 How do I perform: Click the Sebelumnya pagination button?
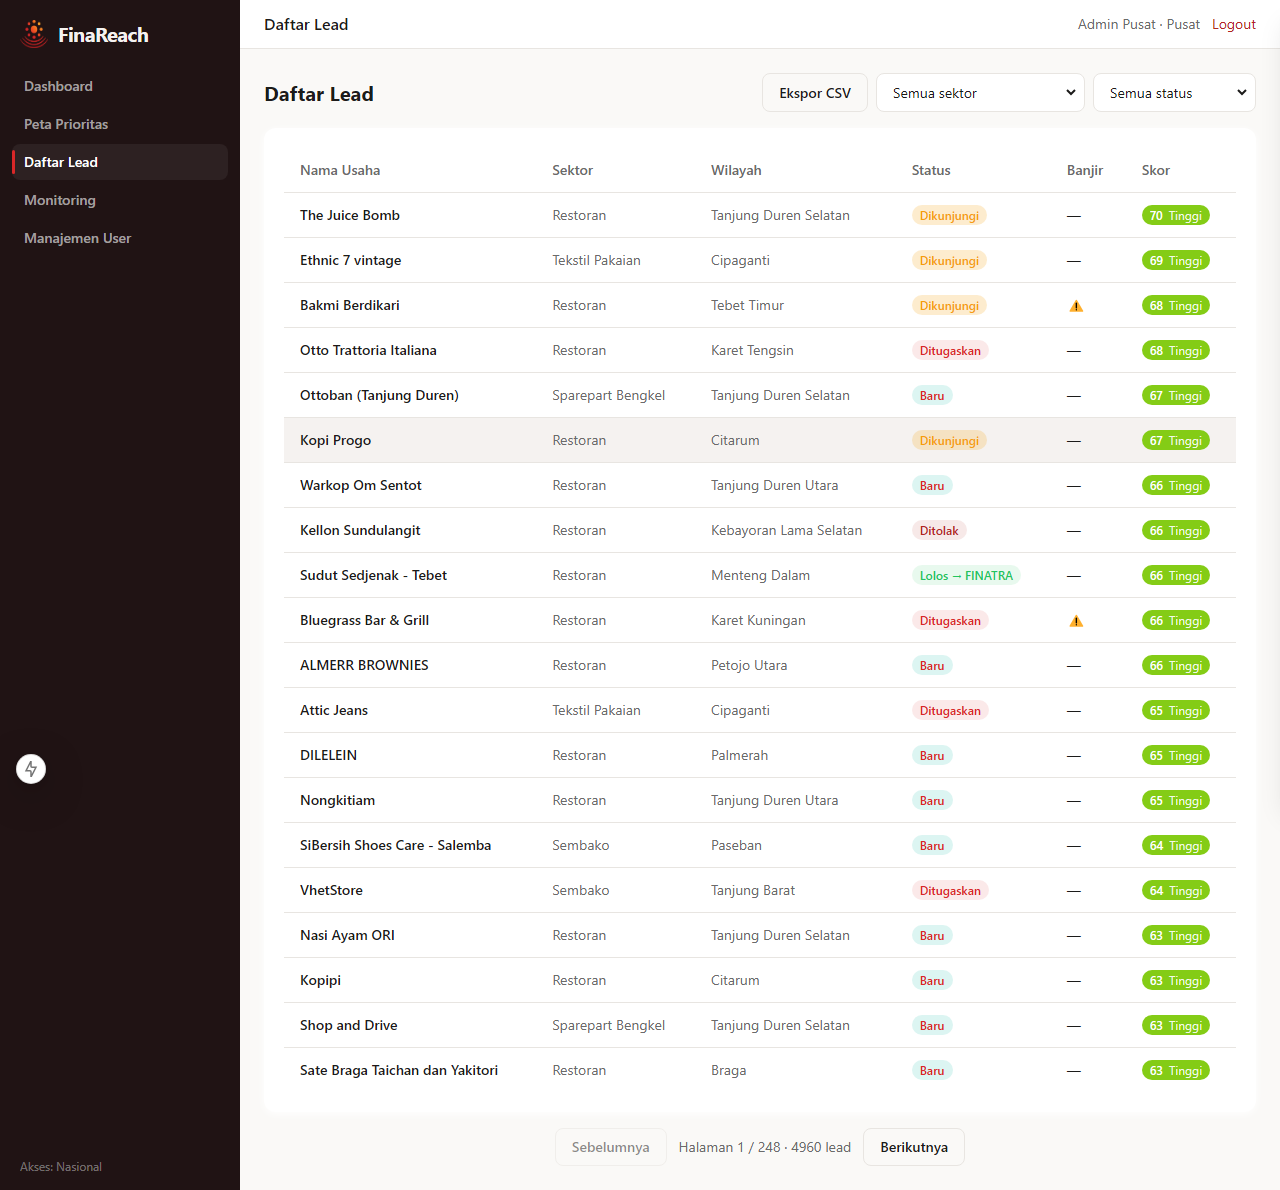[x=610, y=1147]
